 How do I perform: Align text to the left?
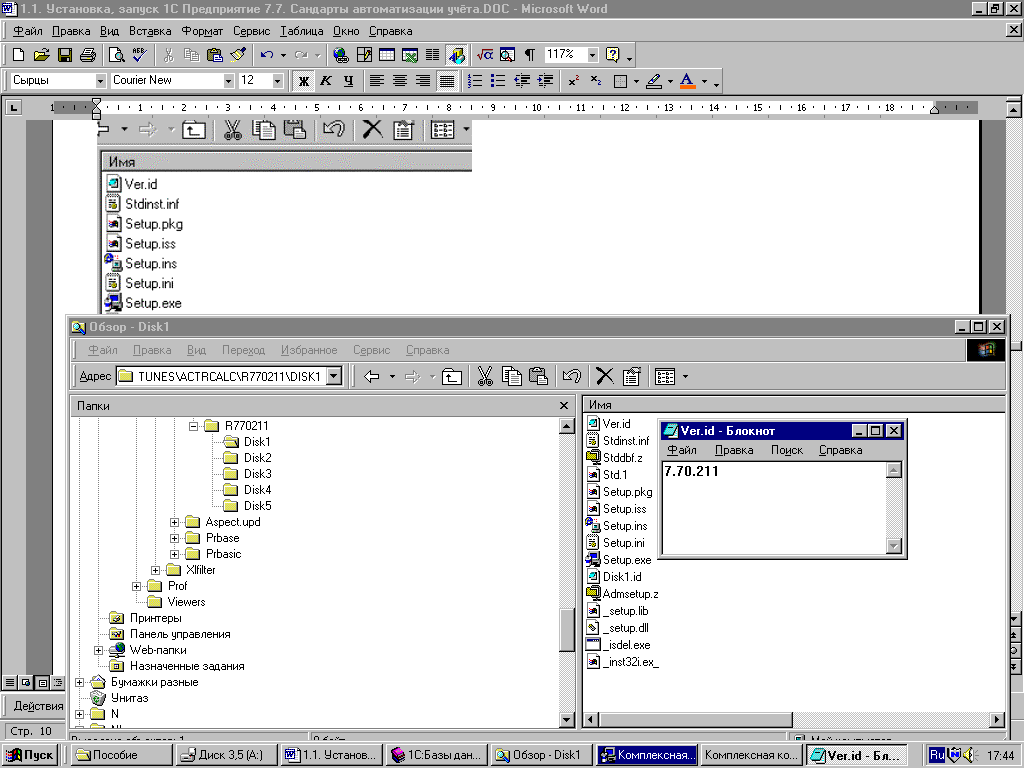377,81
